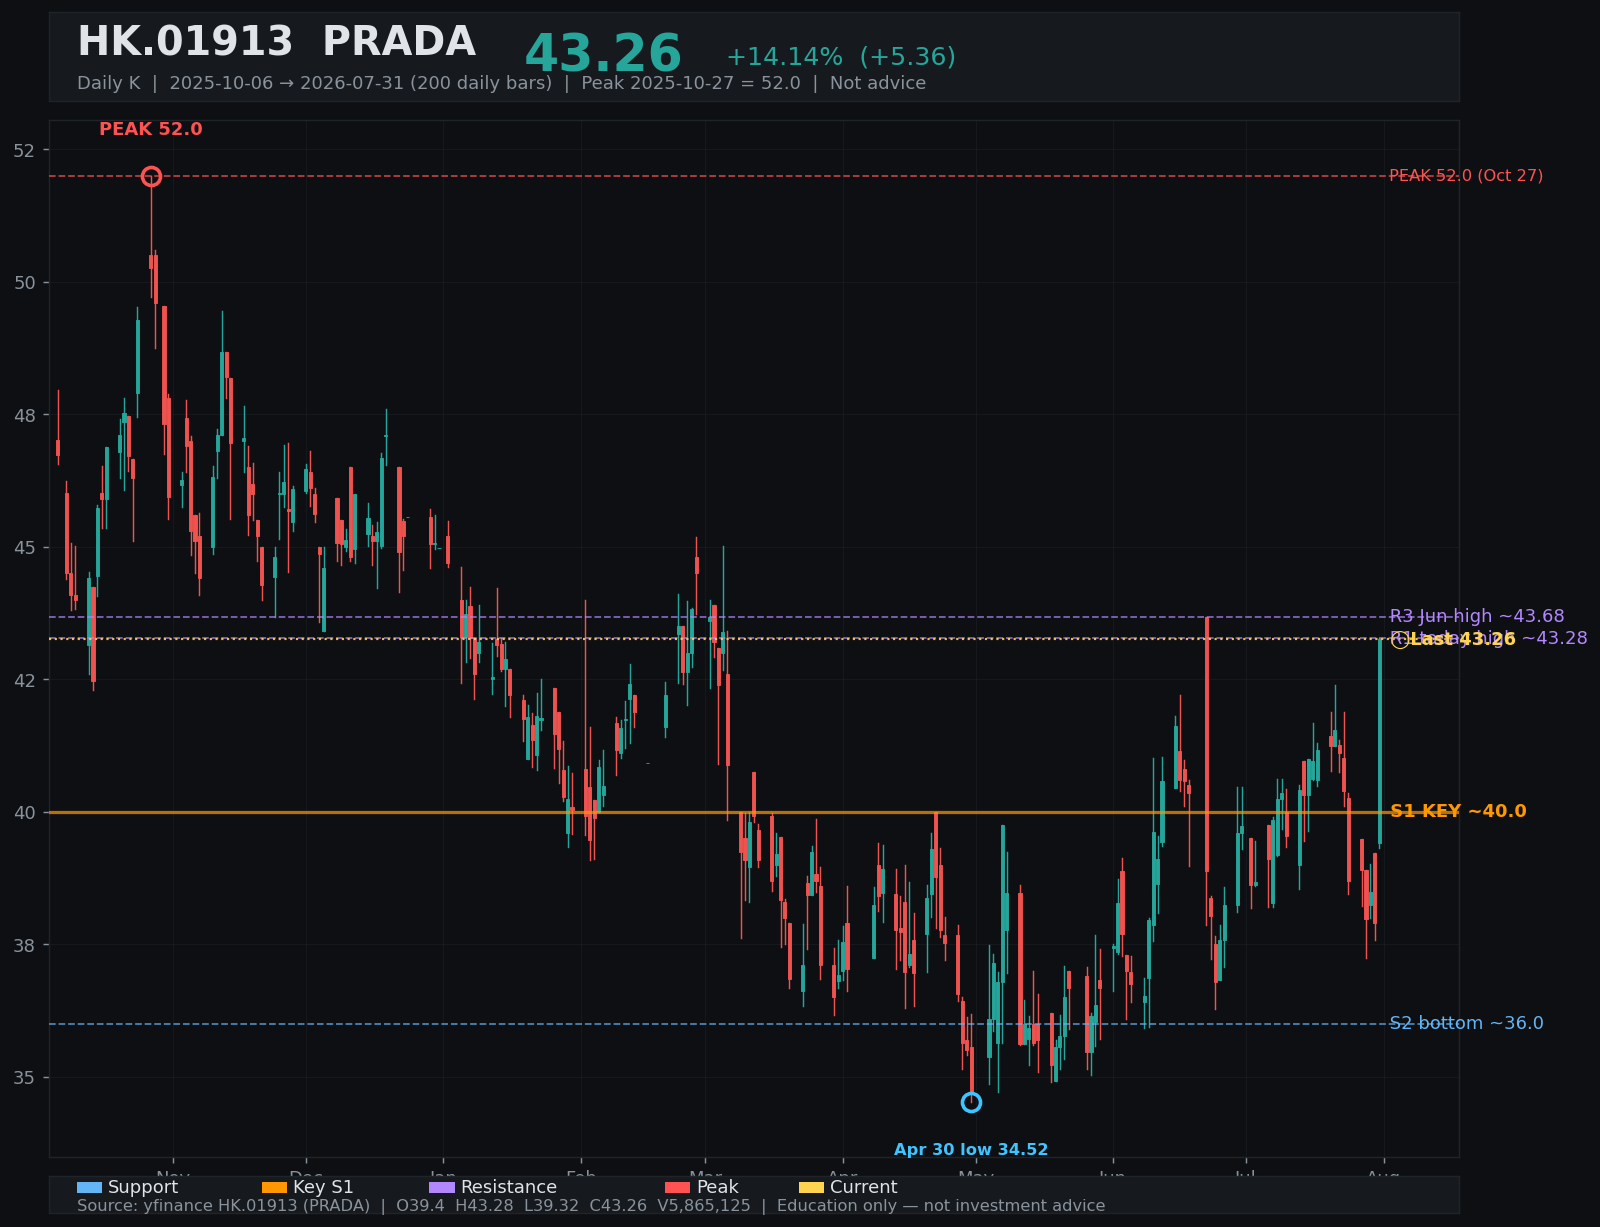
Task: Click the 38 tick on the price axis
Action: [x=24, y=946]
